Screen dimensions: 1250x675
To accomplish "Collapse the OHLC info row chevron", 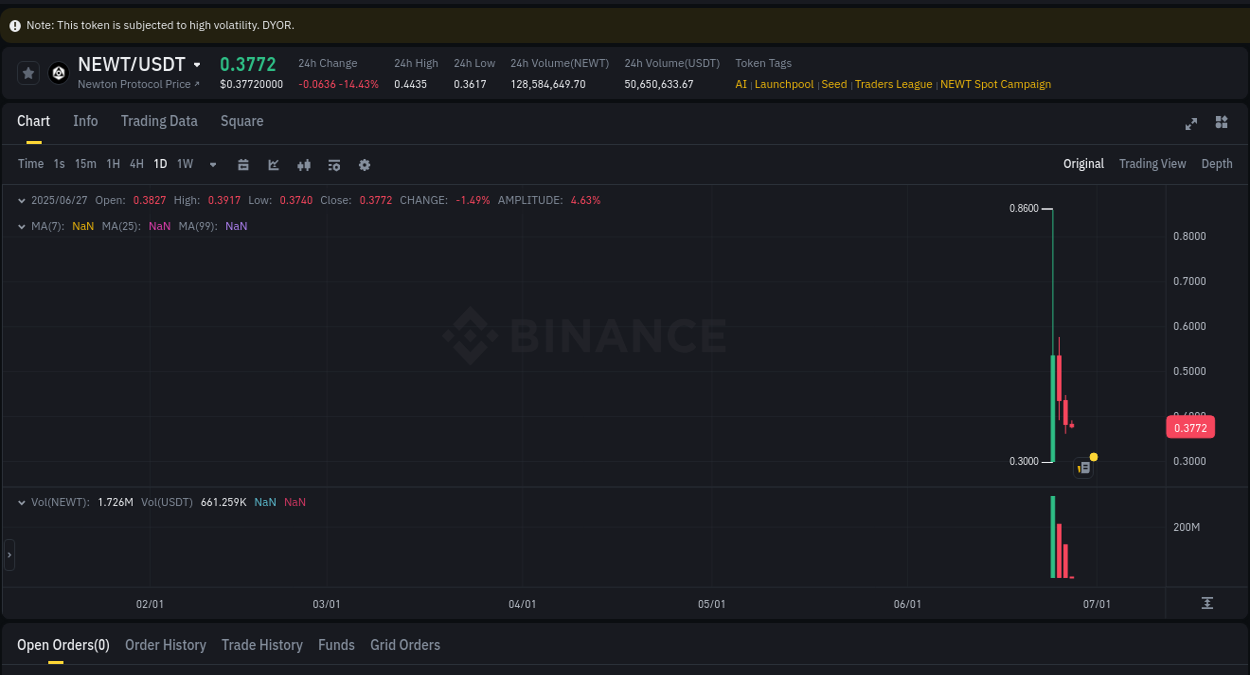I will [x=20, y=200].
